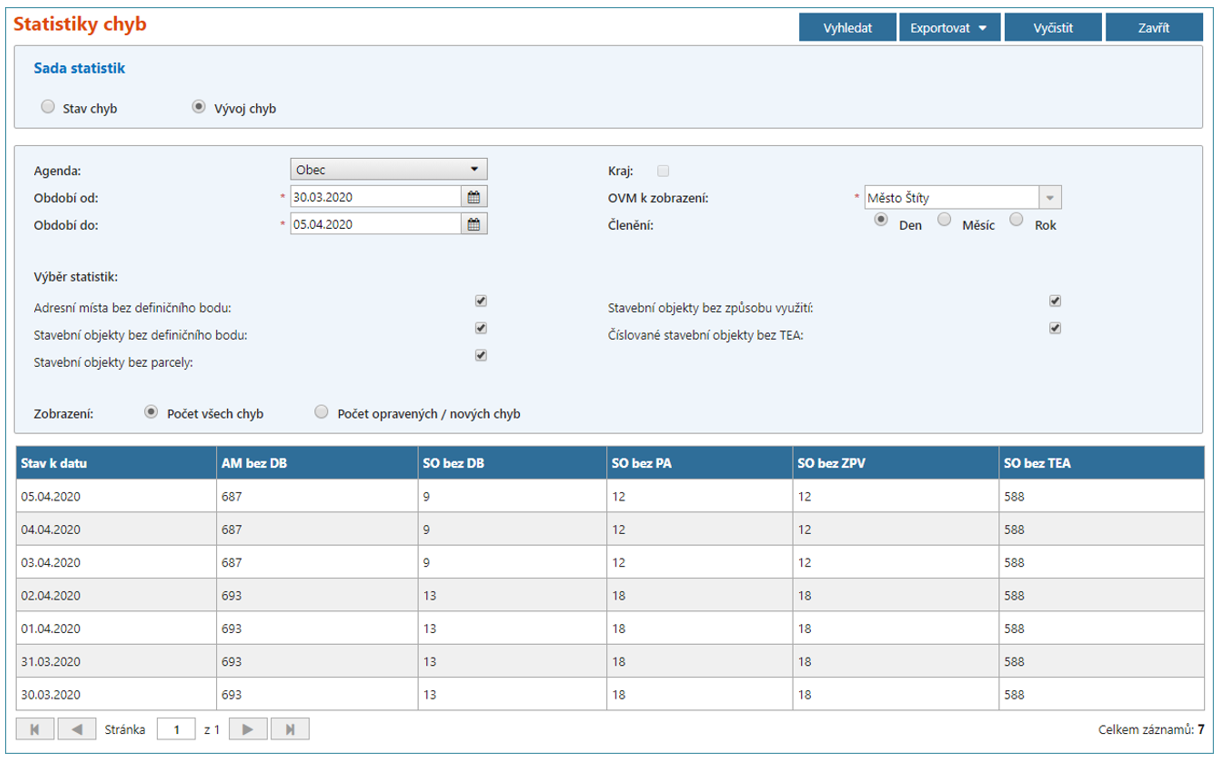Expand the OVM k zobrazení combo box
This screenshot has width=1217, height=757.
tap(1050, 198)
